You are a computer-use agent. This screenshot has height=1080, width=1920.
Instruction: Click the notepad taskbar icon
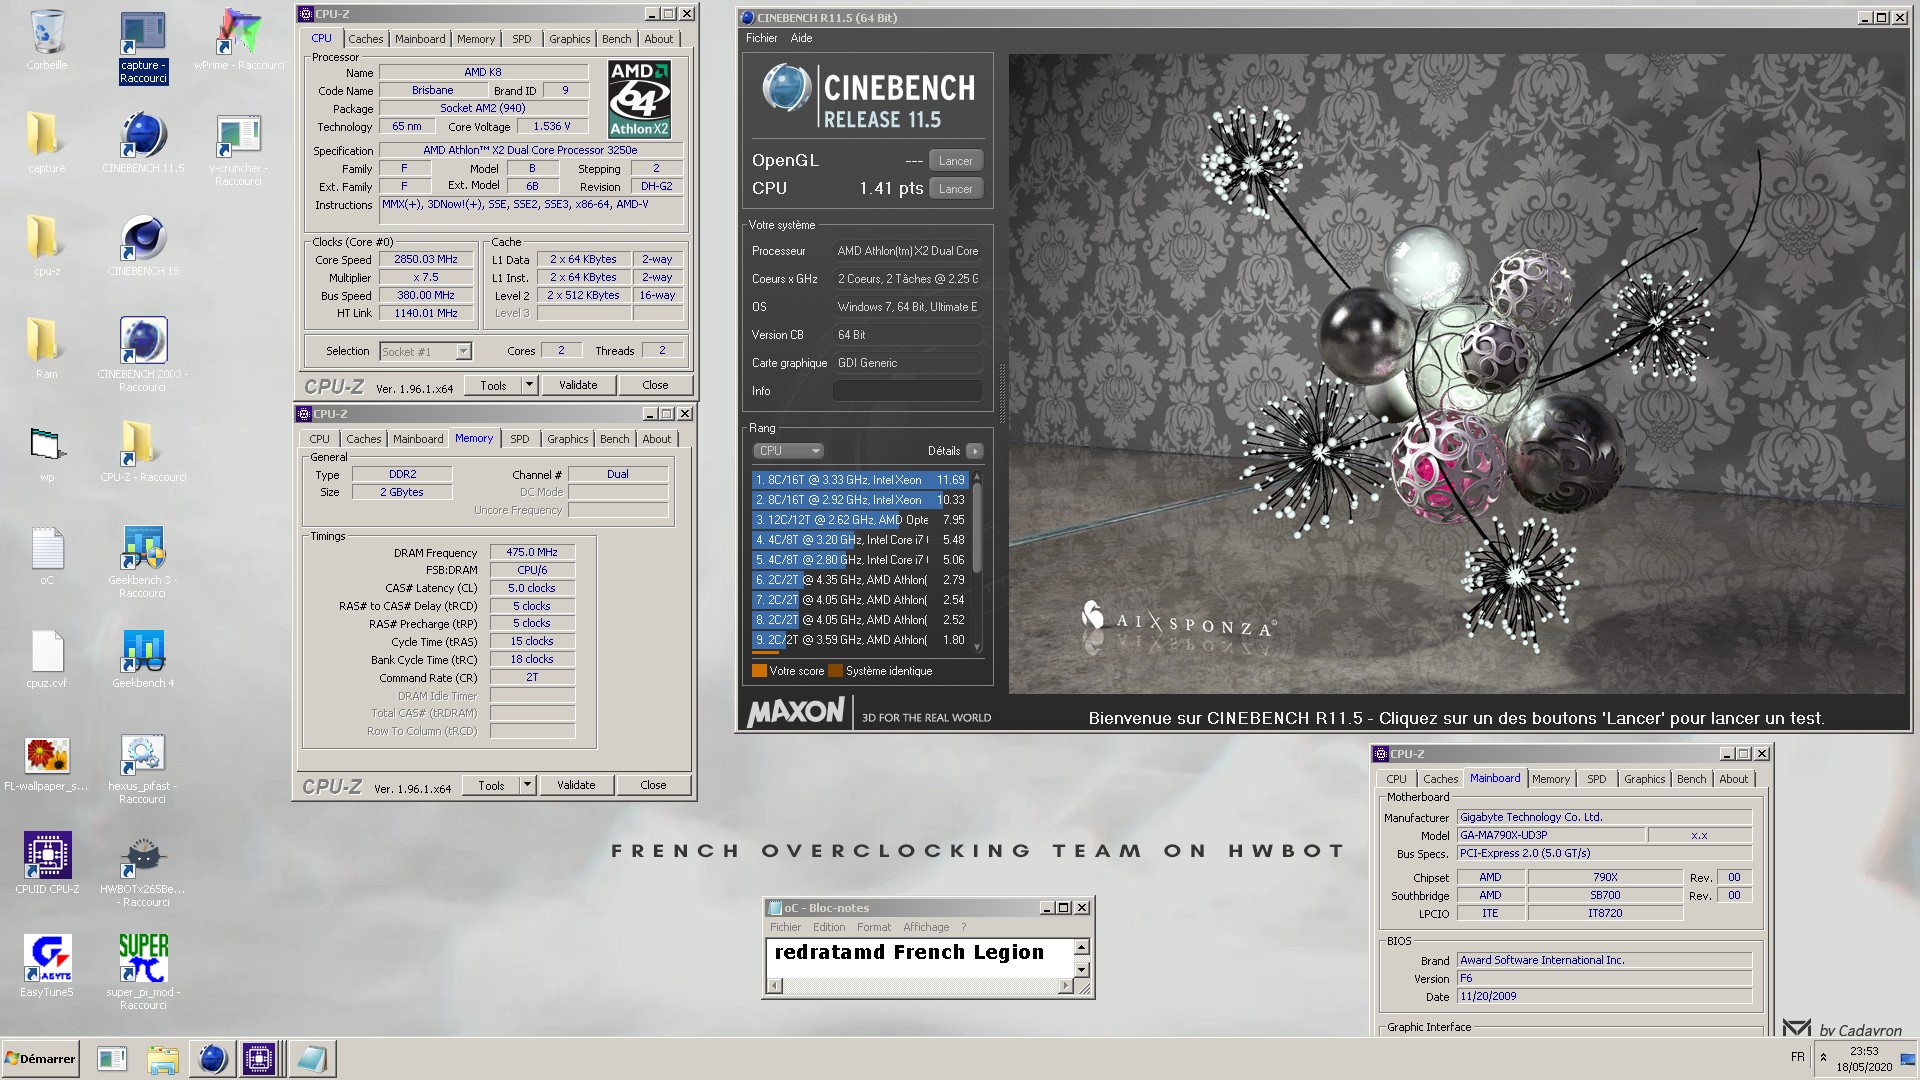click(x=311, y=1058)
